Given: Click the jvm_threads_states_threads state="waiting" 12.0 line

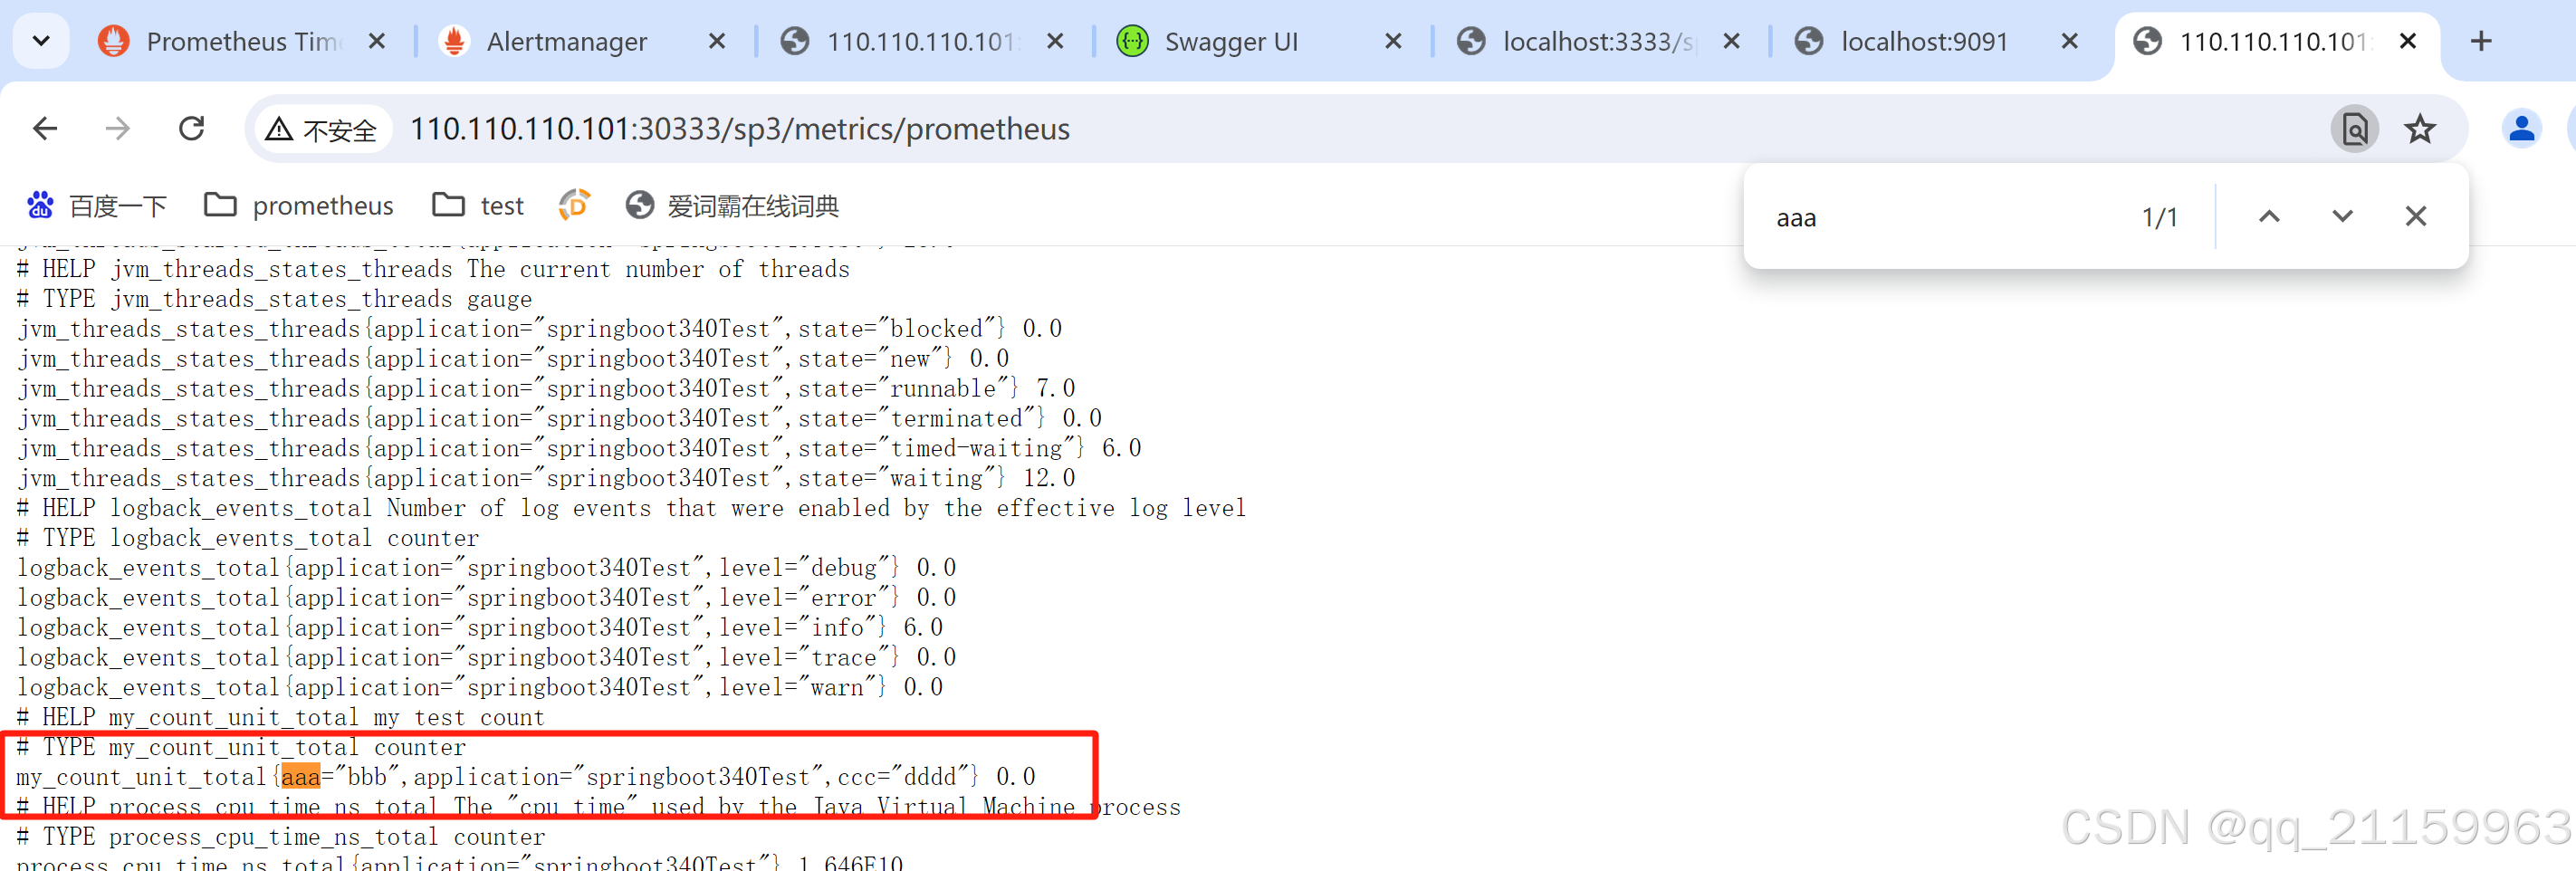Looking at the screenshot, I should (546, 478).
